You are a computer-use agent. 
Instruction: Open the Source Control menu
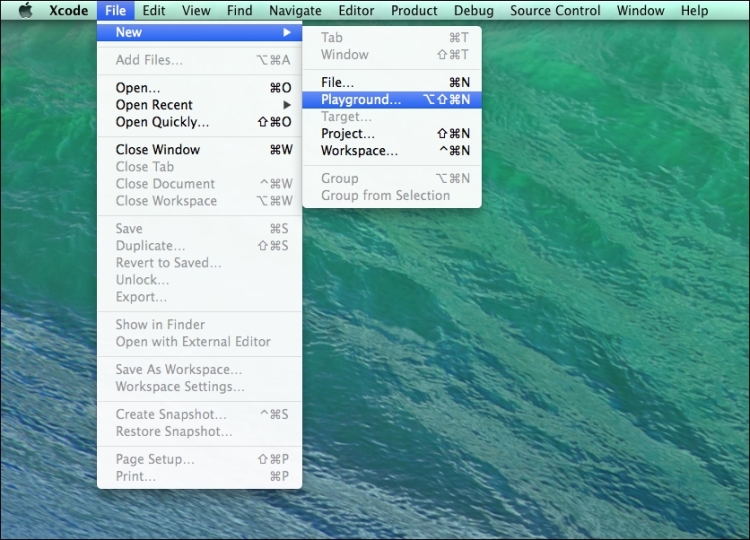tap(555, 10)
